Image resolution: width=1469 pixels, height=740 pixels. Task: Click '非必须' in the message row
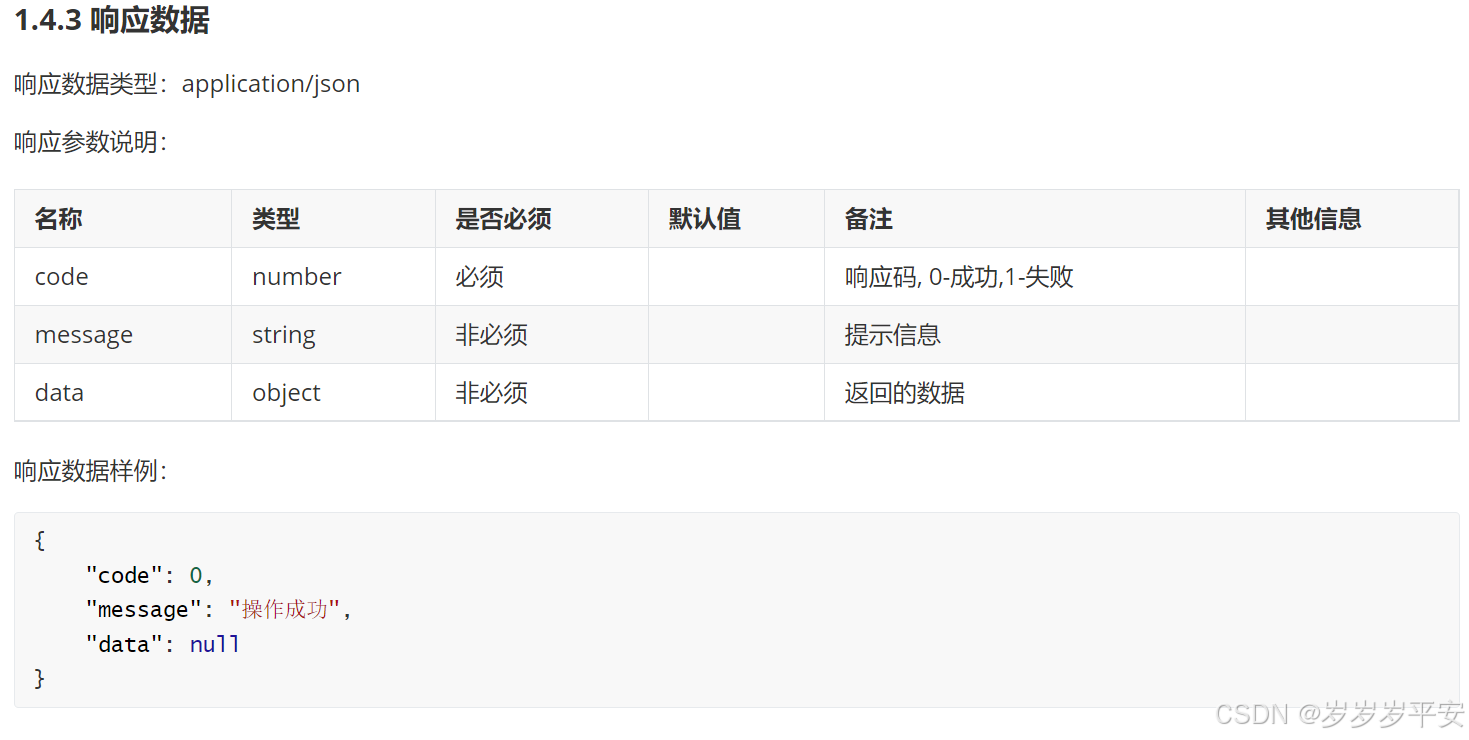[491, 335]
